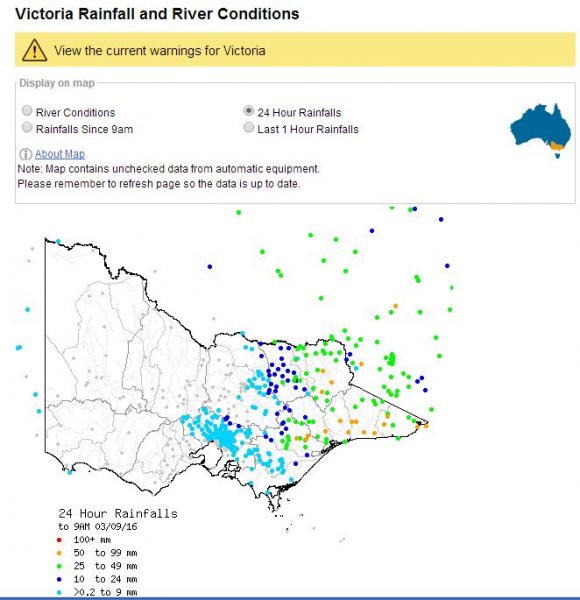Click the orange 50 to 99 mm legend dot
The image size is (580, 600).
[x=59, y=553]
